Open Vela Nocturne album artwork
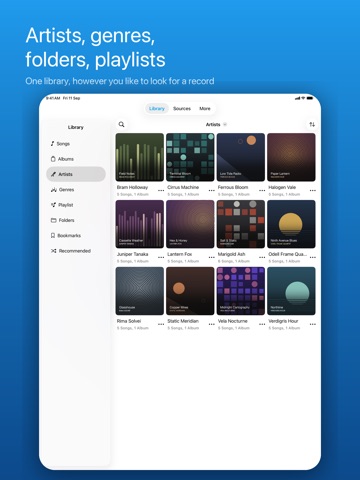 (241, 291)
